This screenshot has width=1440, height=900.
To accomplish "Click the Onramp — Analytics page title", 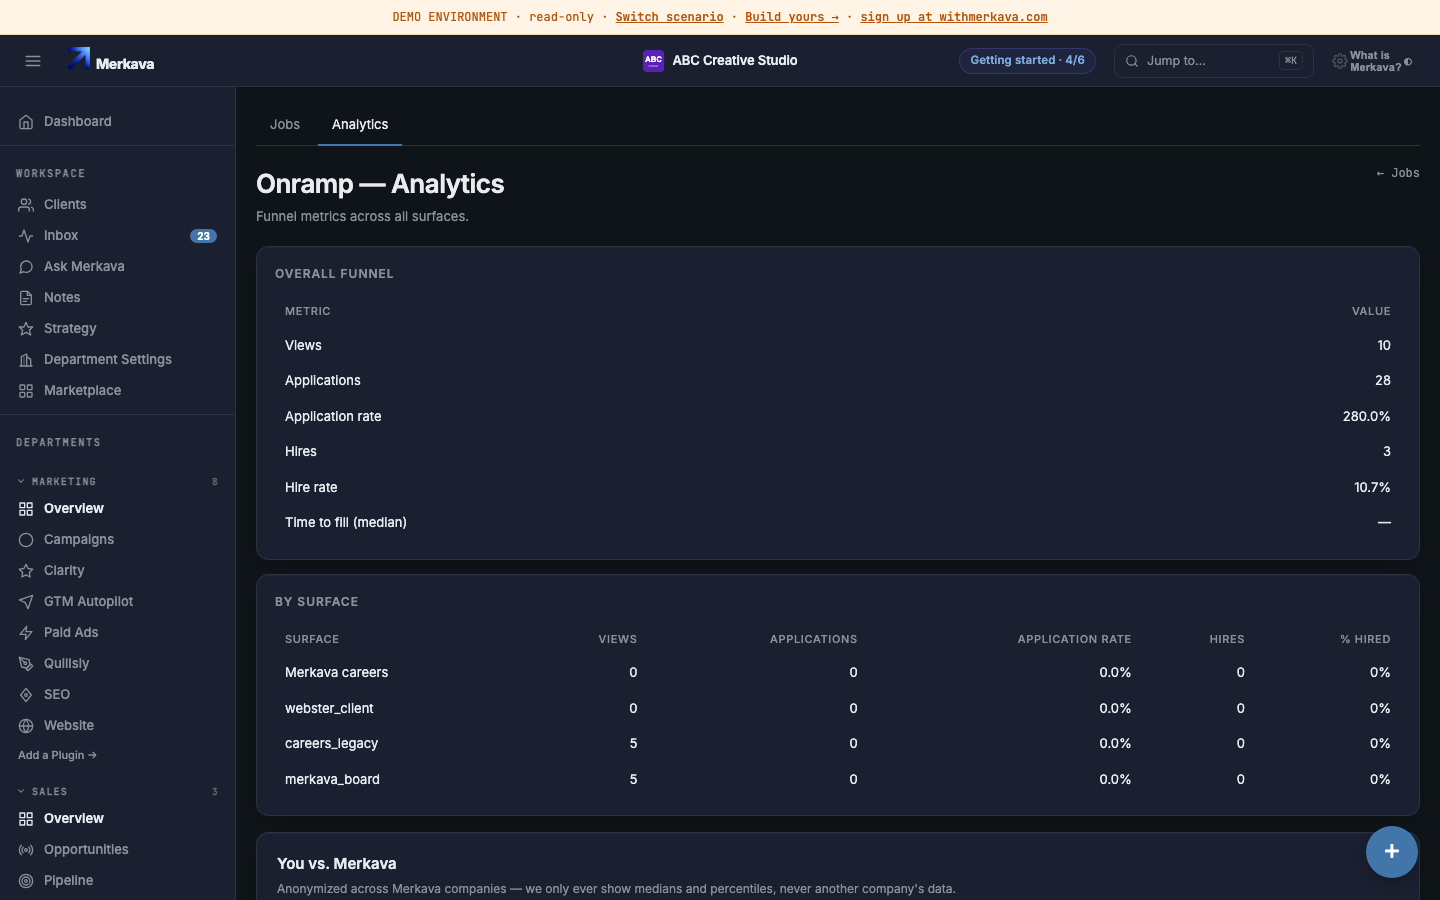I will [380, 184].
